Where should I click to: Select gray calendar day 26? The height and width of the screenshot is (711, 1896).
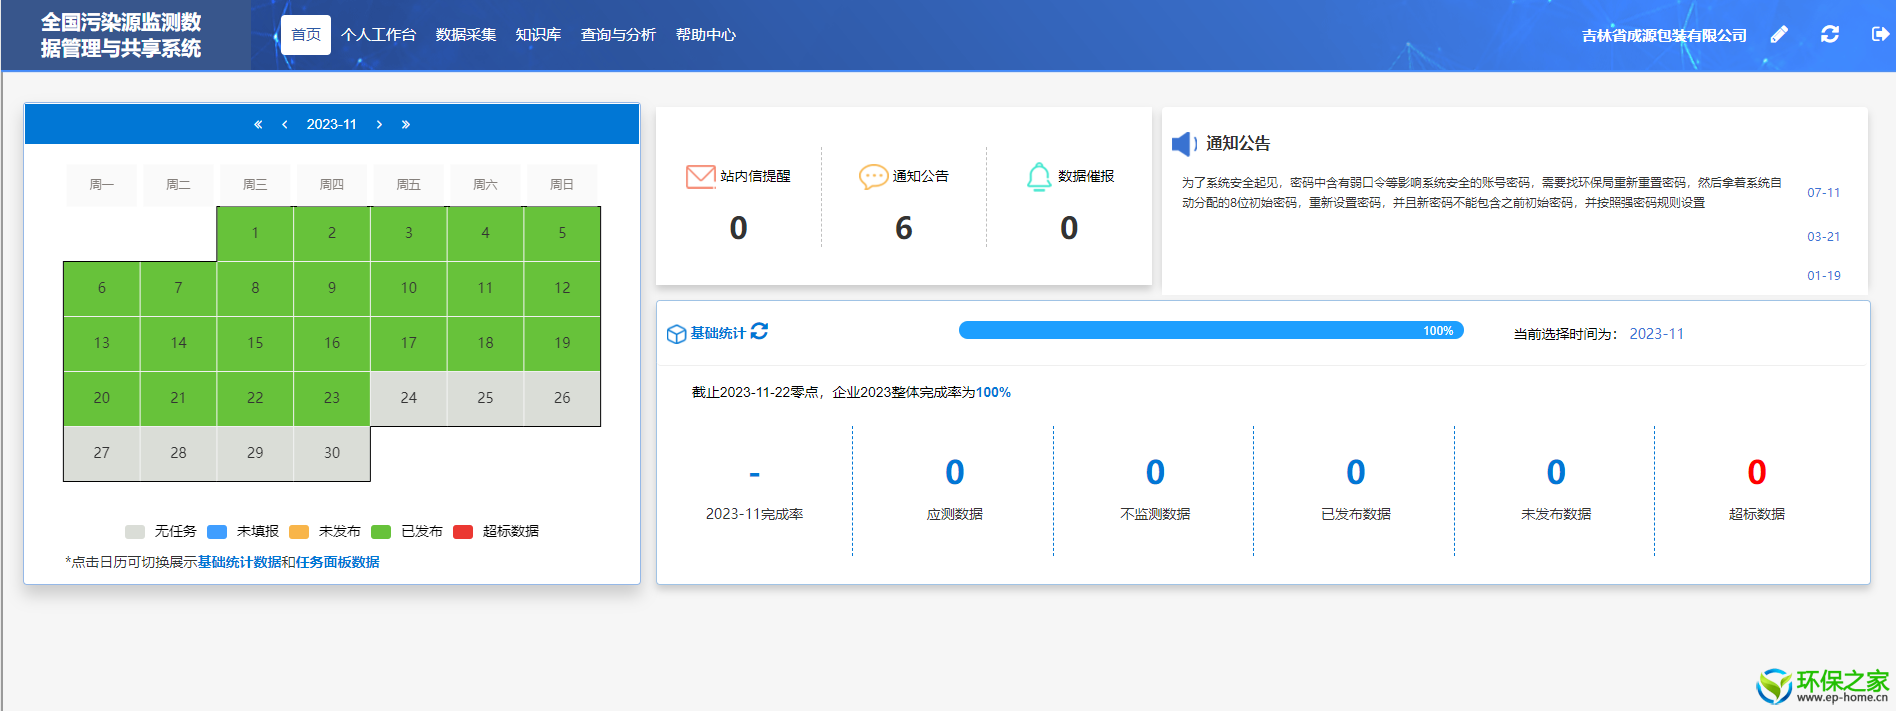click(562, 399)
